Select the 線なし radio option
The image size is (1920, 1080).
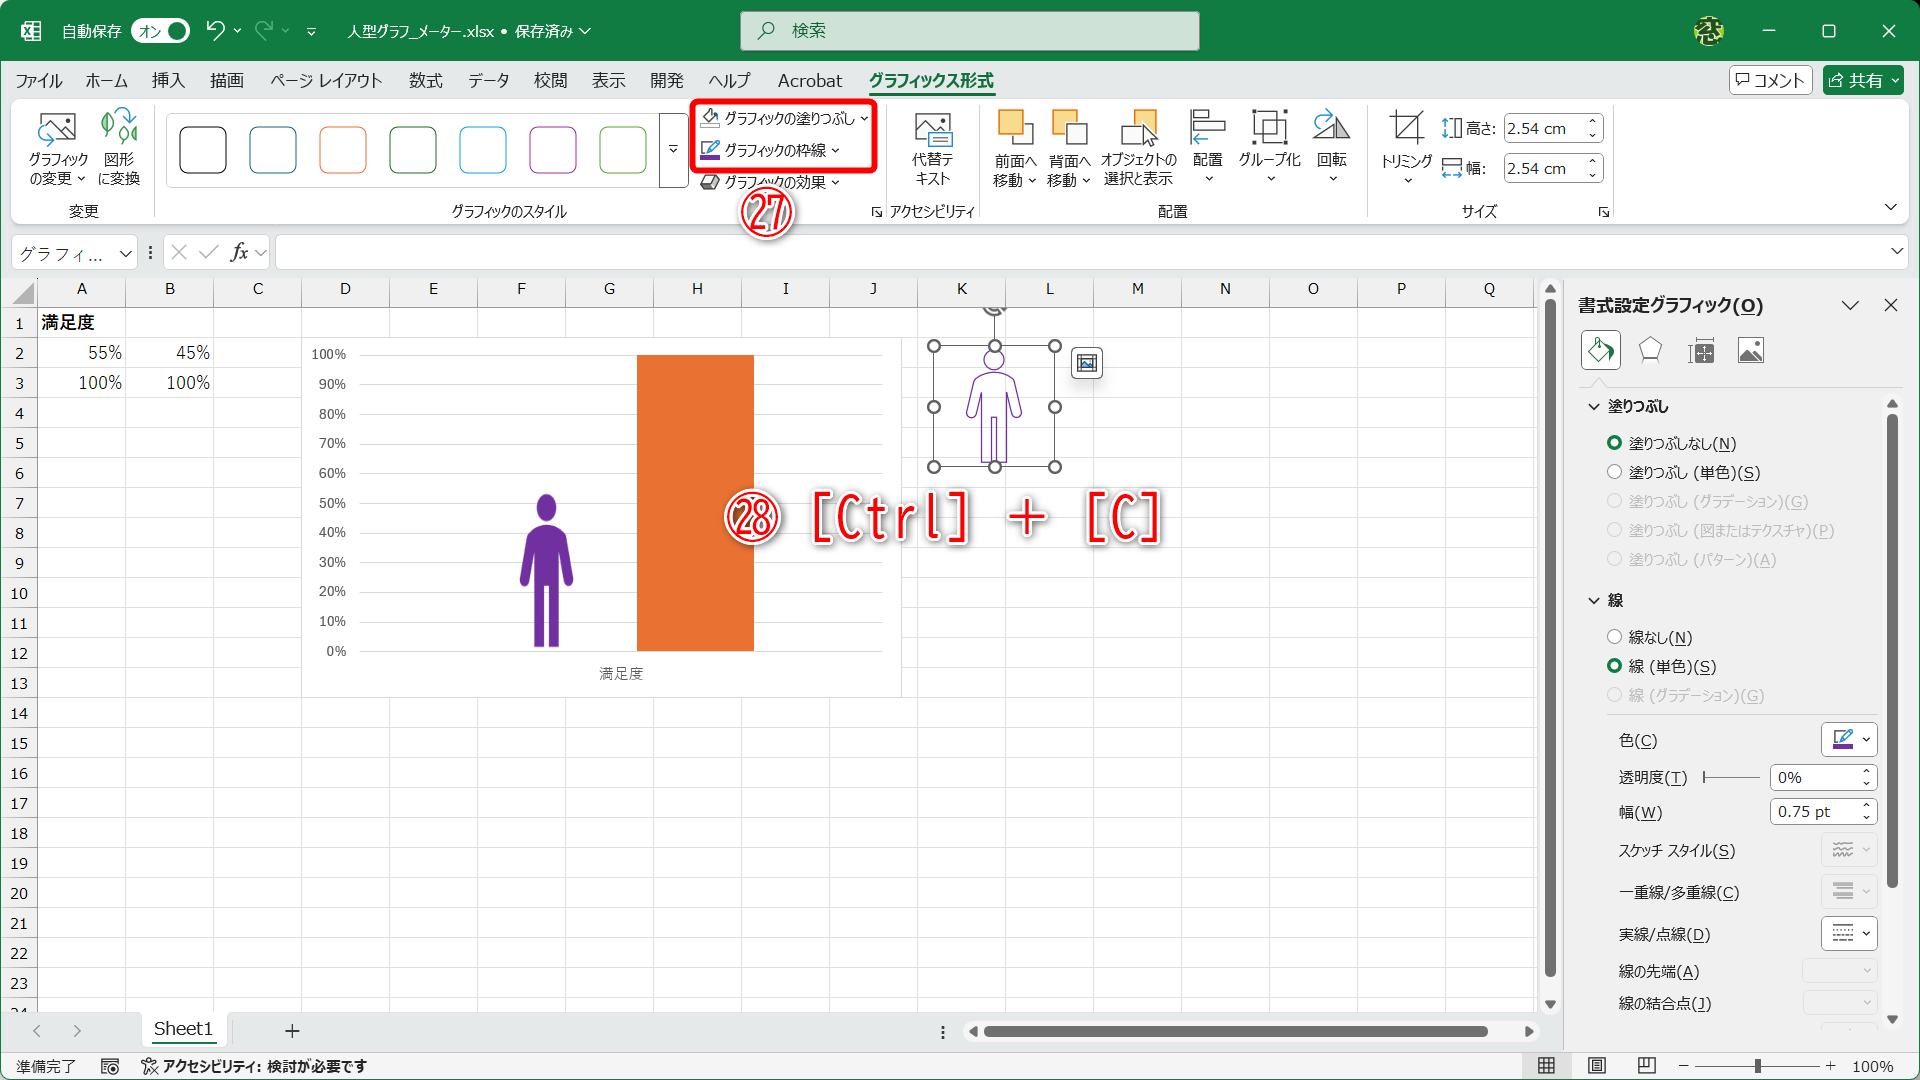[x=1614, y=637]
